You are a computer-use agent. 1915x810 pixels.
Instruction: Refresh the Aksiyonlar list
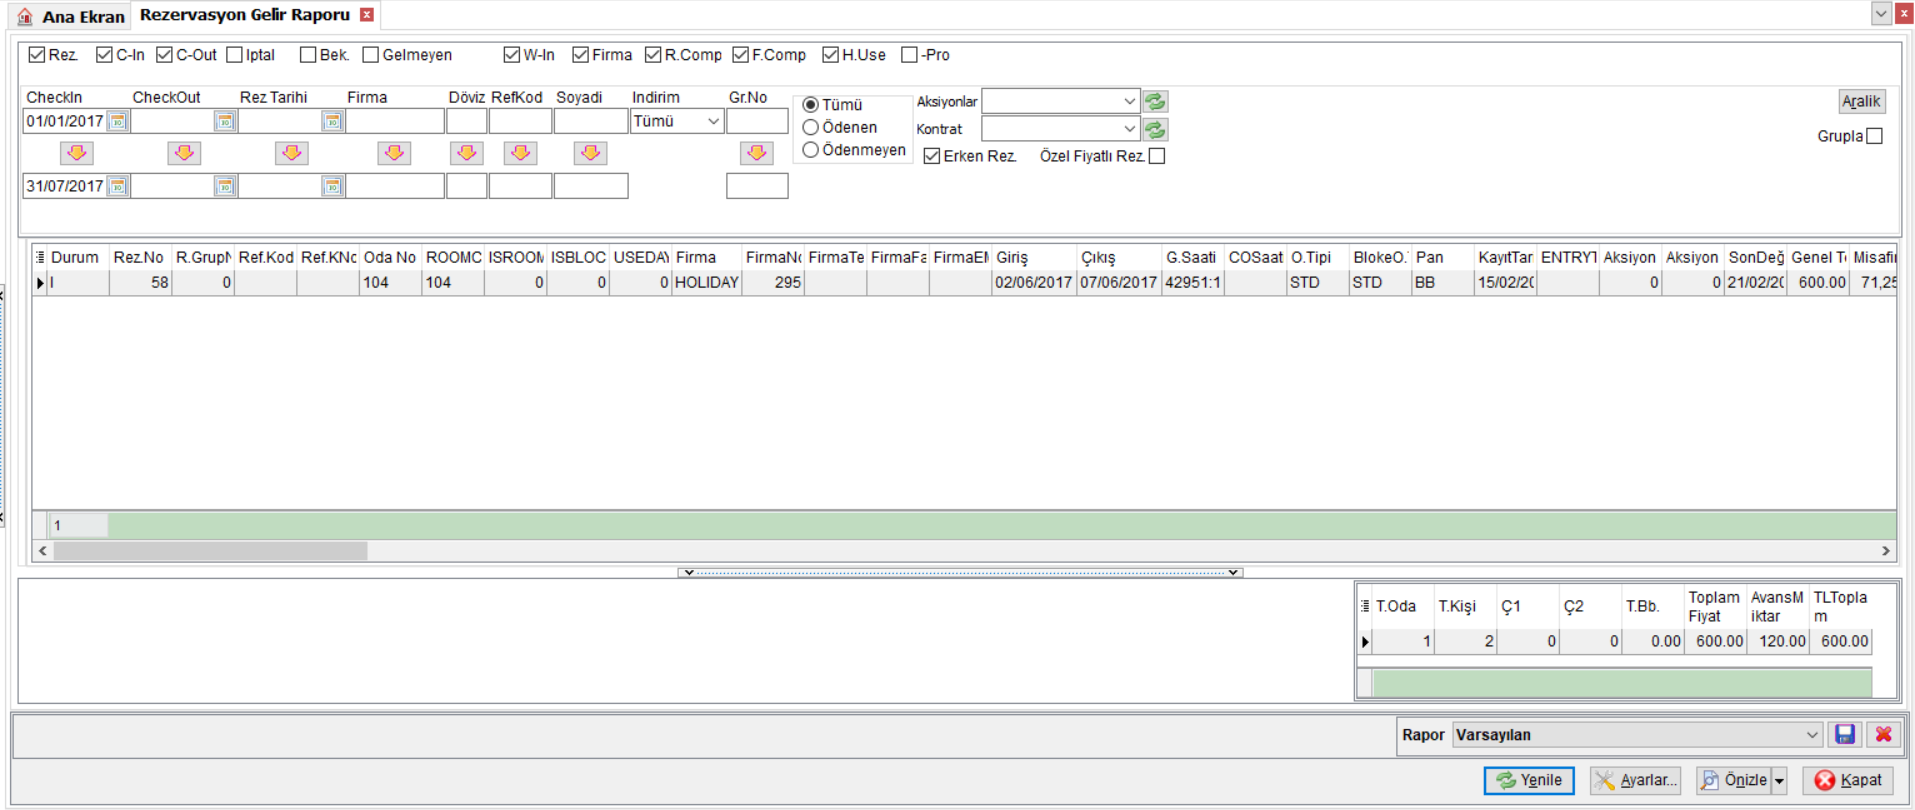(x=1156, y=101)
